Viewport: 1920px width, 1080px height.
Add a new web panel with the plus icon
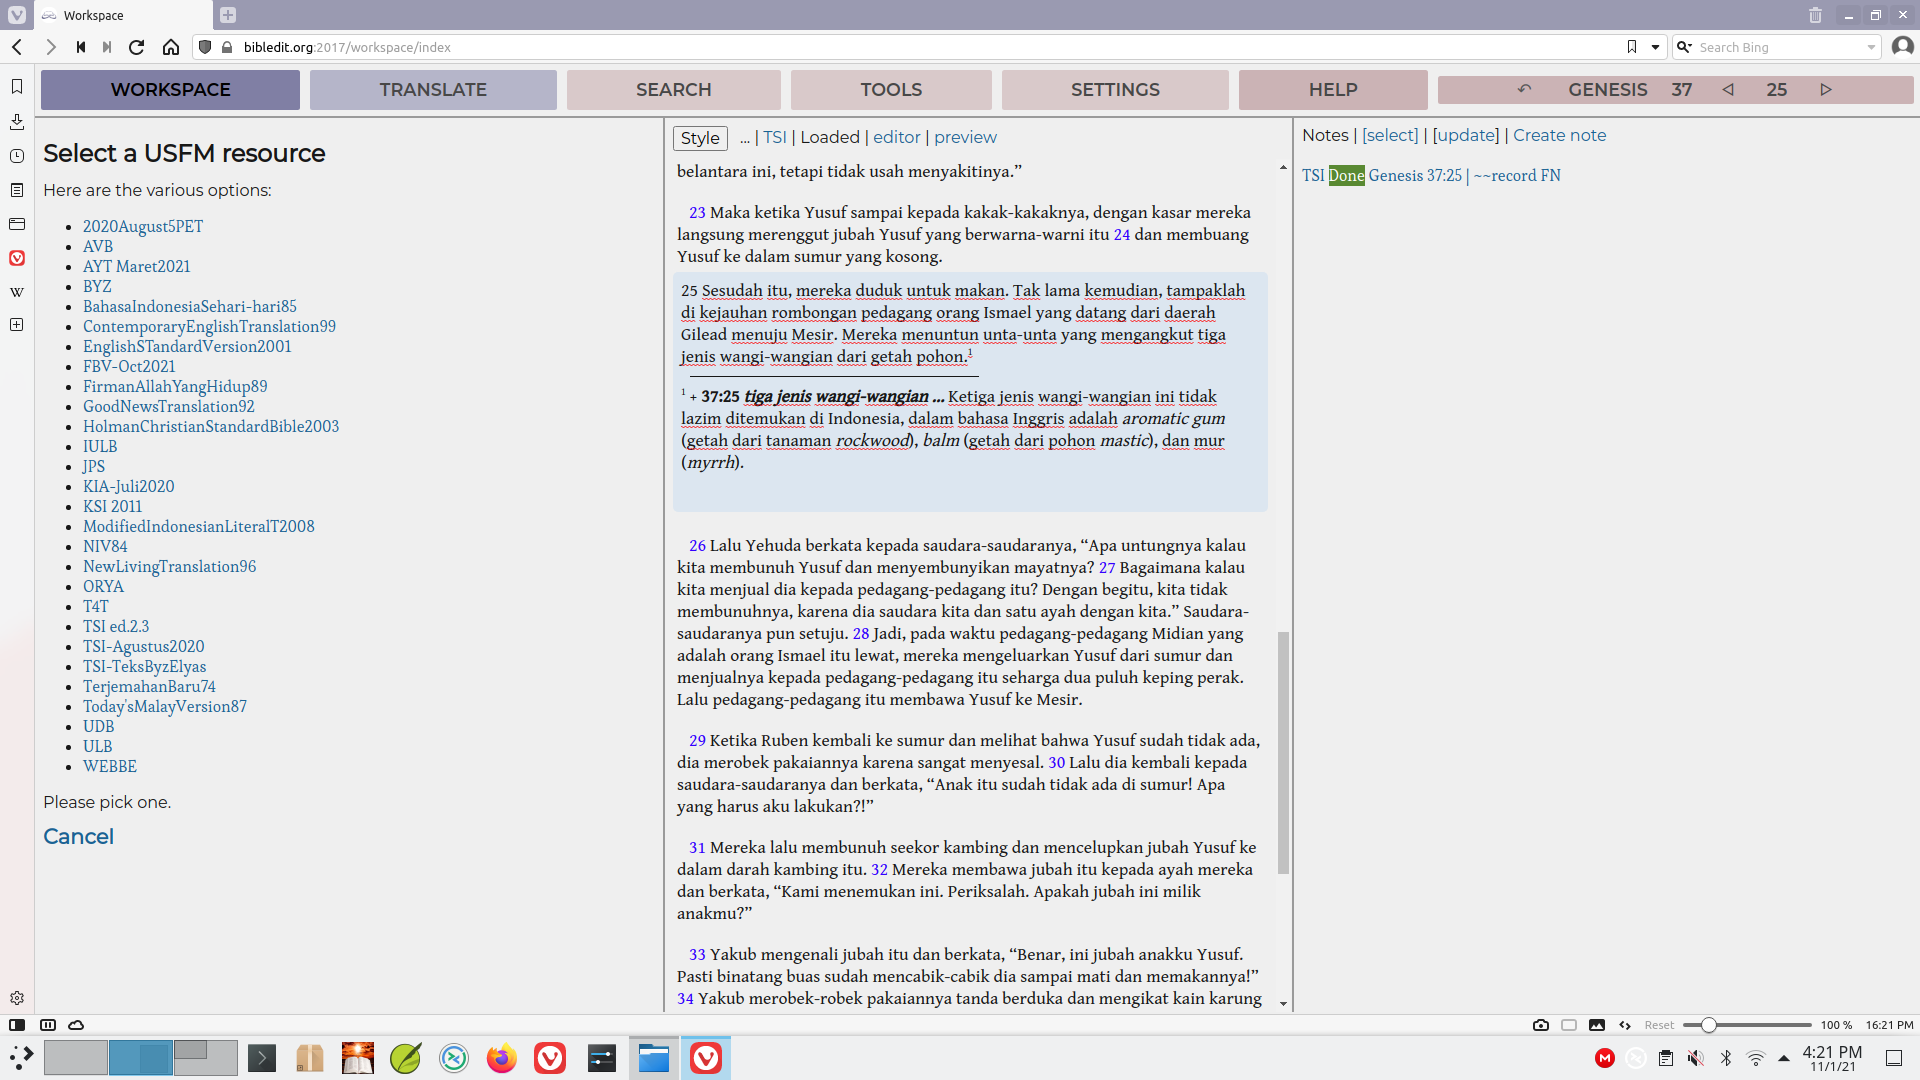coord(16,324)
